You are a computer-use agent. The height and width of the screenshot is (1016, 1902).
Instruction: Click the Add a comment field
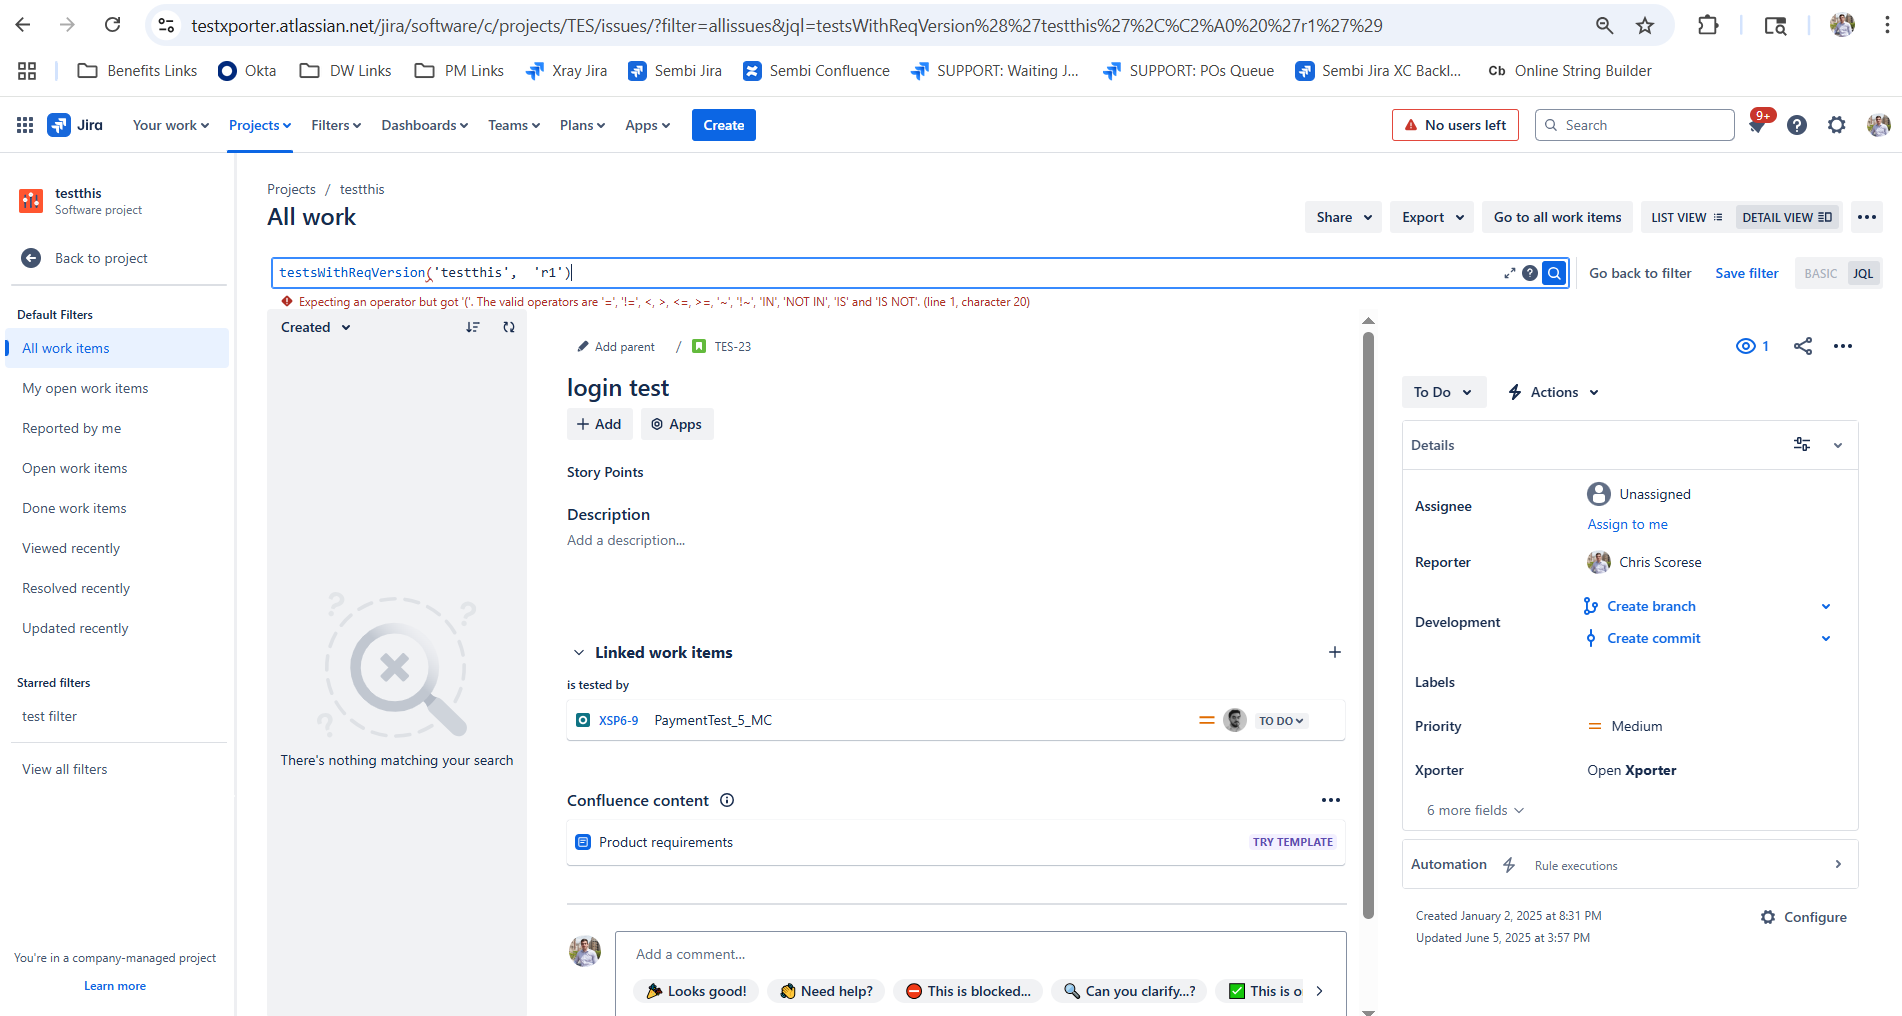coord(981,954)
